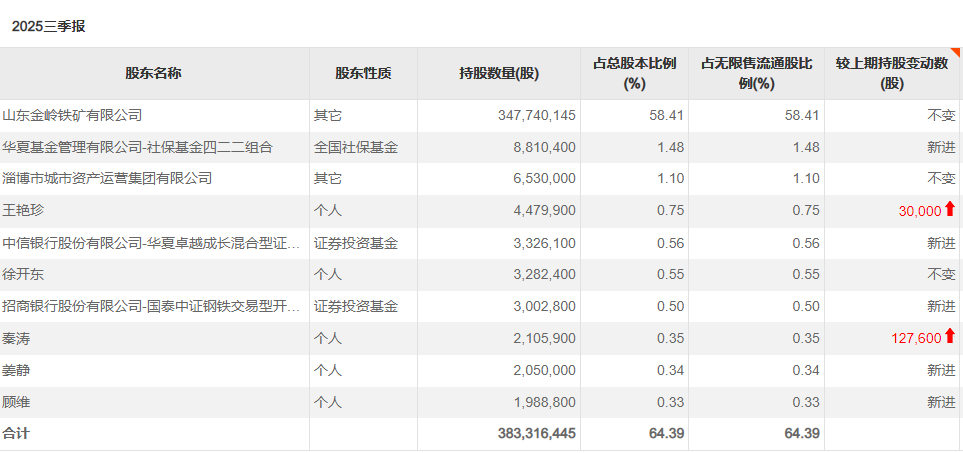This screenshot has width=963, height=453.
Task: Click the orange corner marker on the last header
Action: [x=954, y=52]
